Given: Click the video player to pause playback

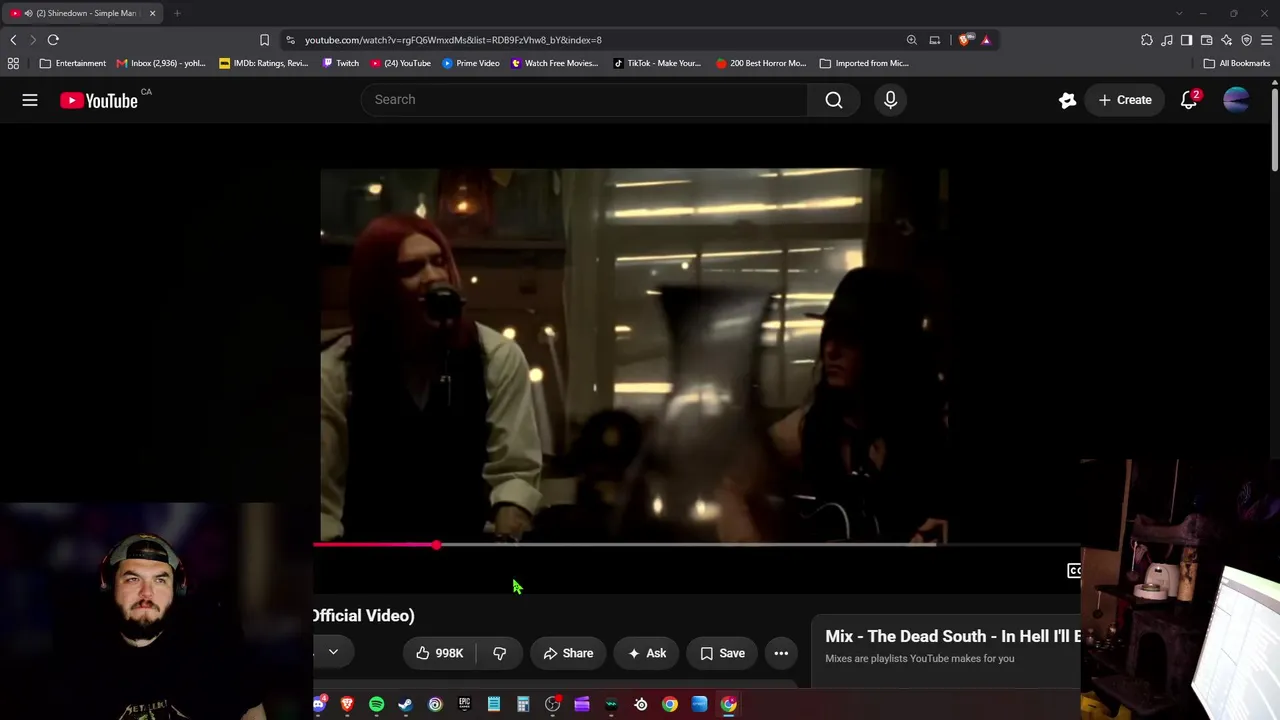Looking at the screenshot, I should click(633, 355).
